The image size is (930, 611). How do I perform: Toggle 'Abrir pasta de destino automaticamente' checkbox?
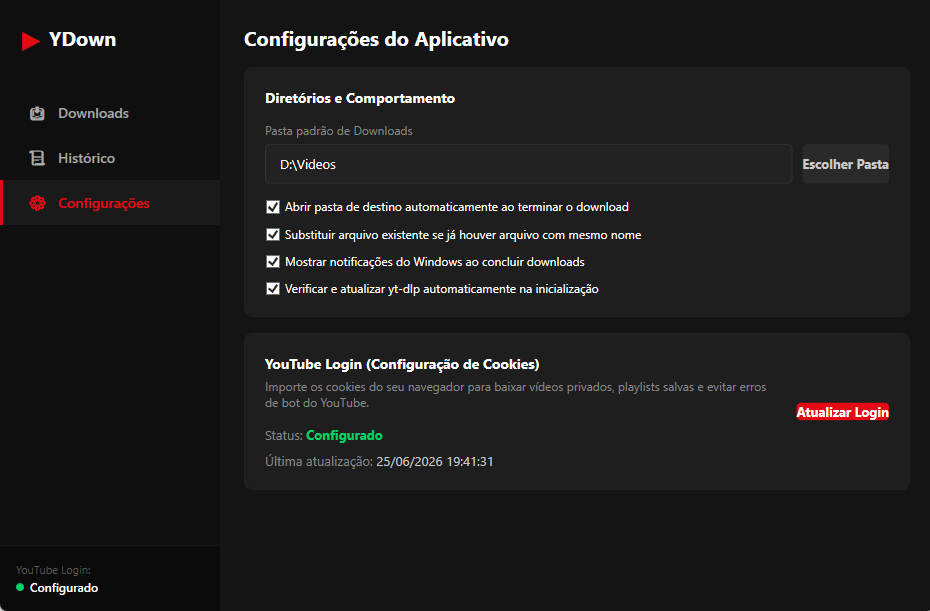[x=273, y=207]
